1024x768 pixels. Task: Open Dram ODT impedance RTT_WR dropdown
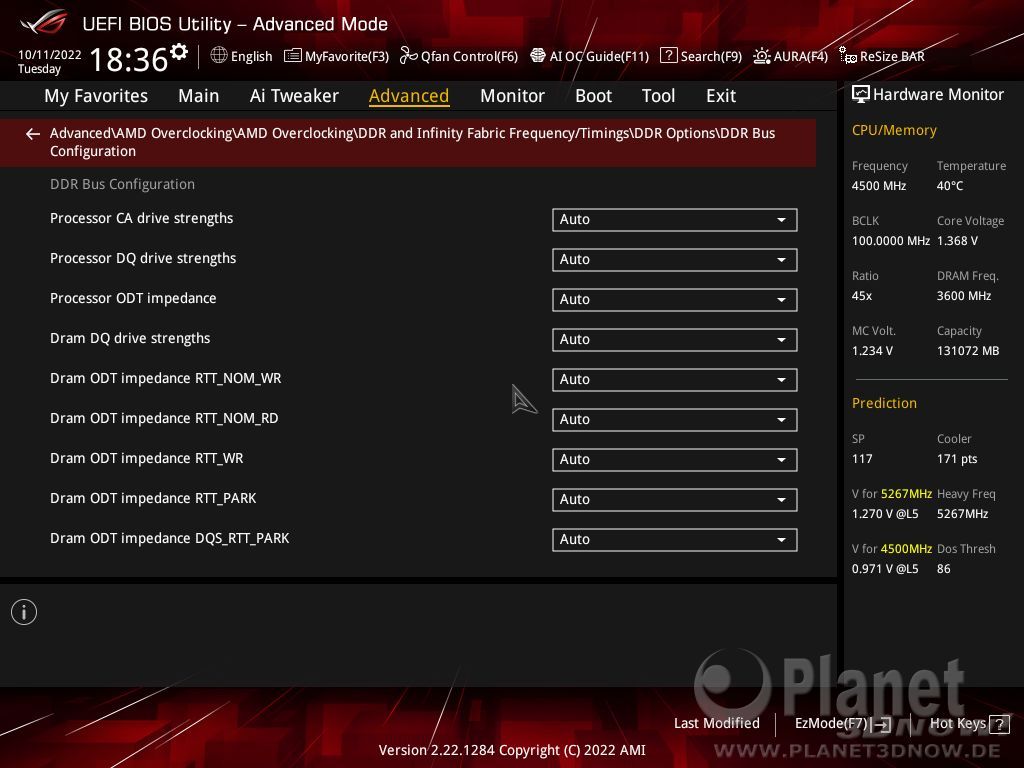coord(675,460)
